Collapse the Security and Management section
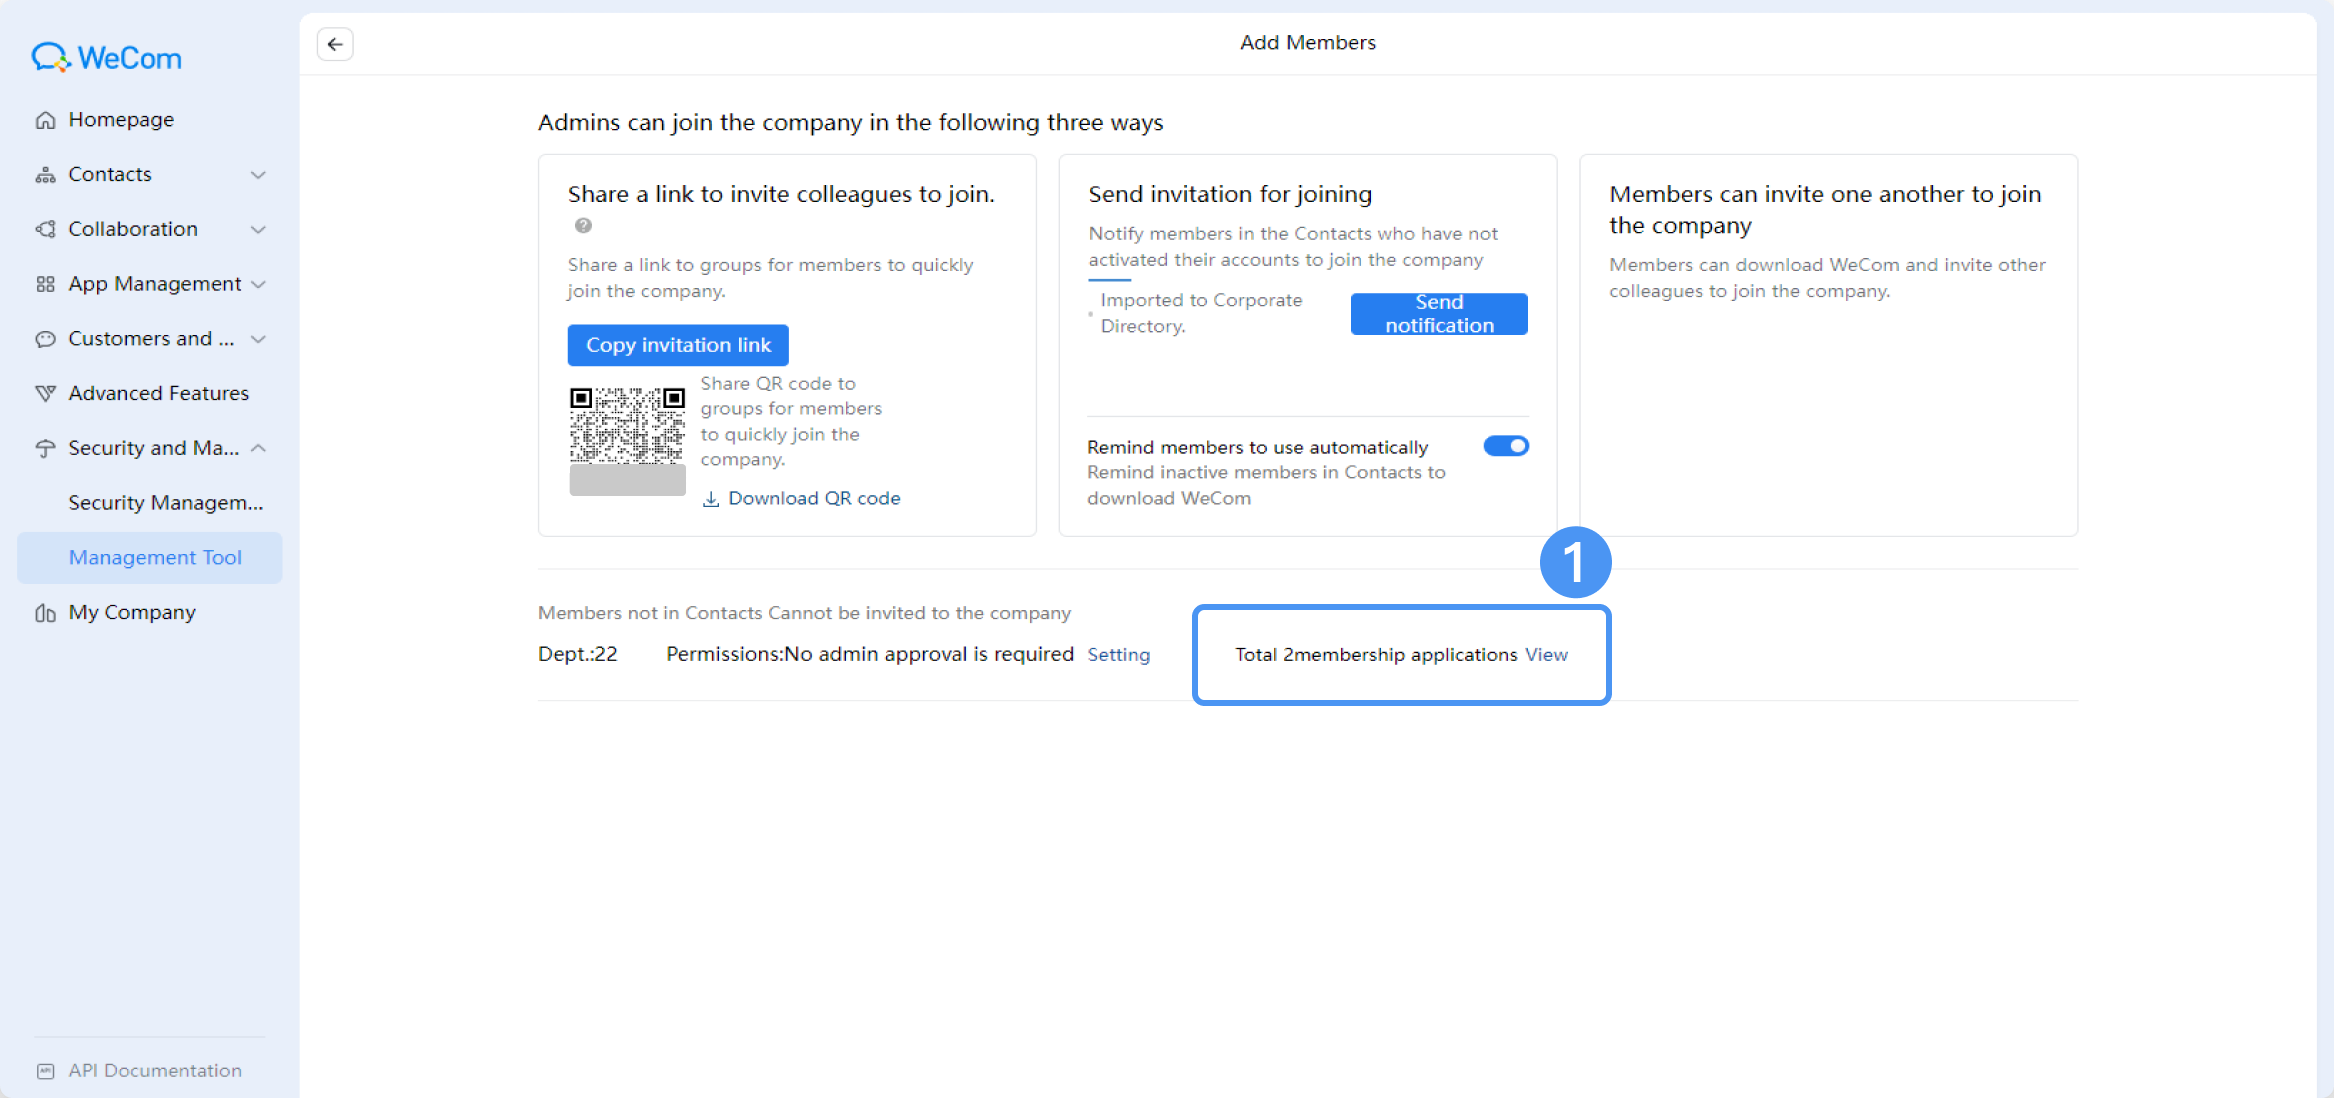Image resolution: width=2334 pixels, height=1098 pixels. pyautogui.click(x=258, y=448)
